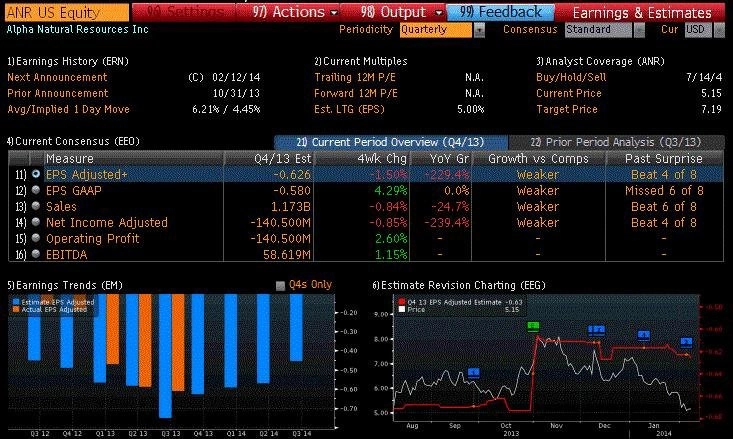
Task: Click the Prior Announcement date 10/31/13
Action: (x=236, y=93)
